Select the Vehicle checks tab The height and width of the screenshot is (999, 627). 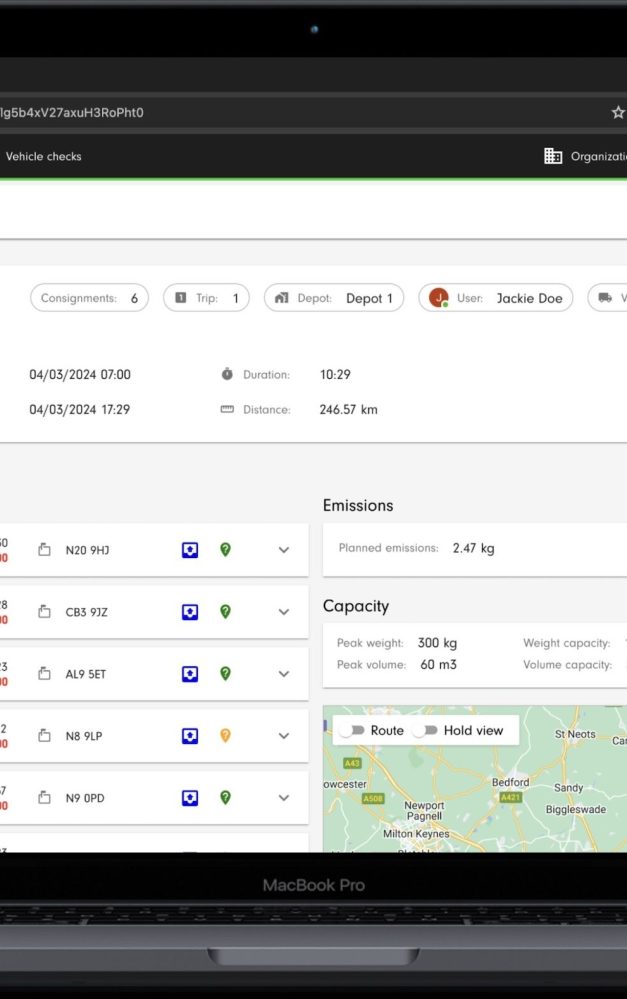pos(43,156)
